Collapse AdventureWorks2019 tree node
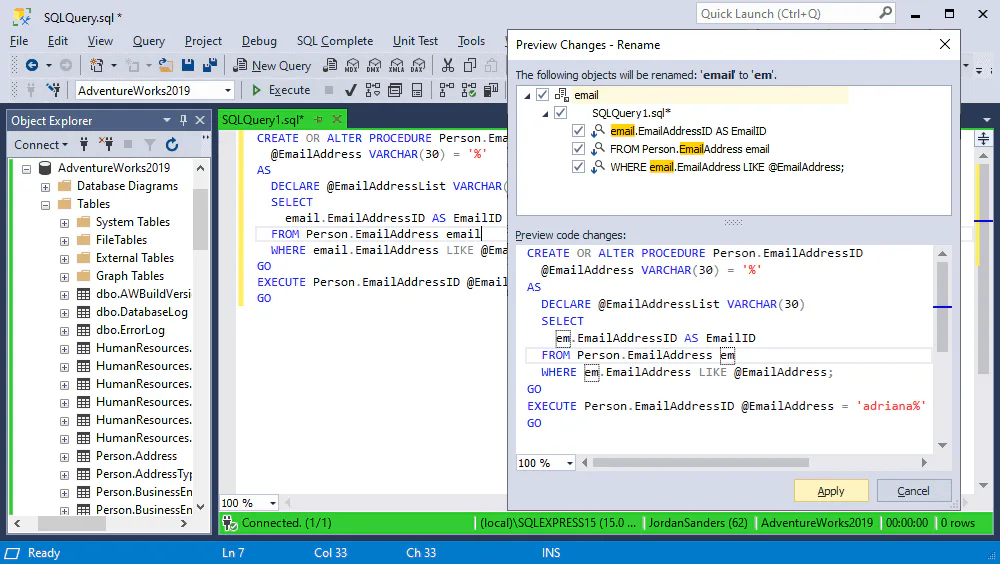 point(27,168)
